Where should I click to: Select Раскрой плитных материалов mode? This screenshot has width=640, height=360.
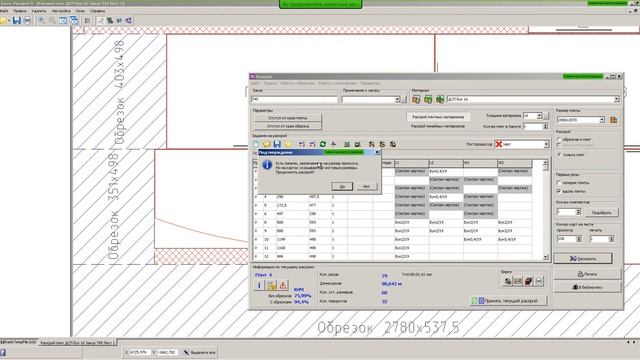pyautogui.click(x=438, y=117)
